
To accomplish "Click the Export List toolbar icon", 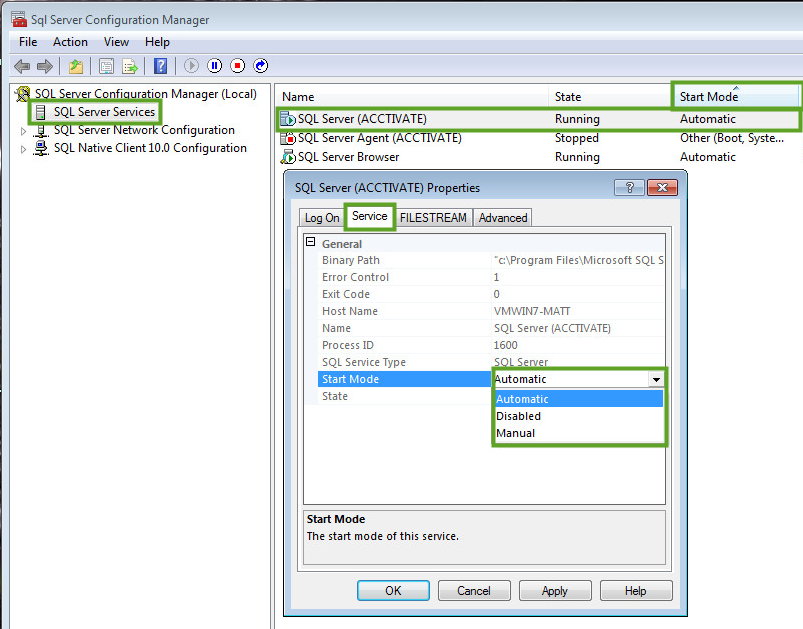I will tap(130, 66).
